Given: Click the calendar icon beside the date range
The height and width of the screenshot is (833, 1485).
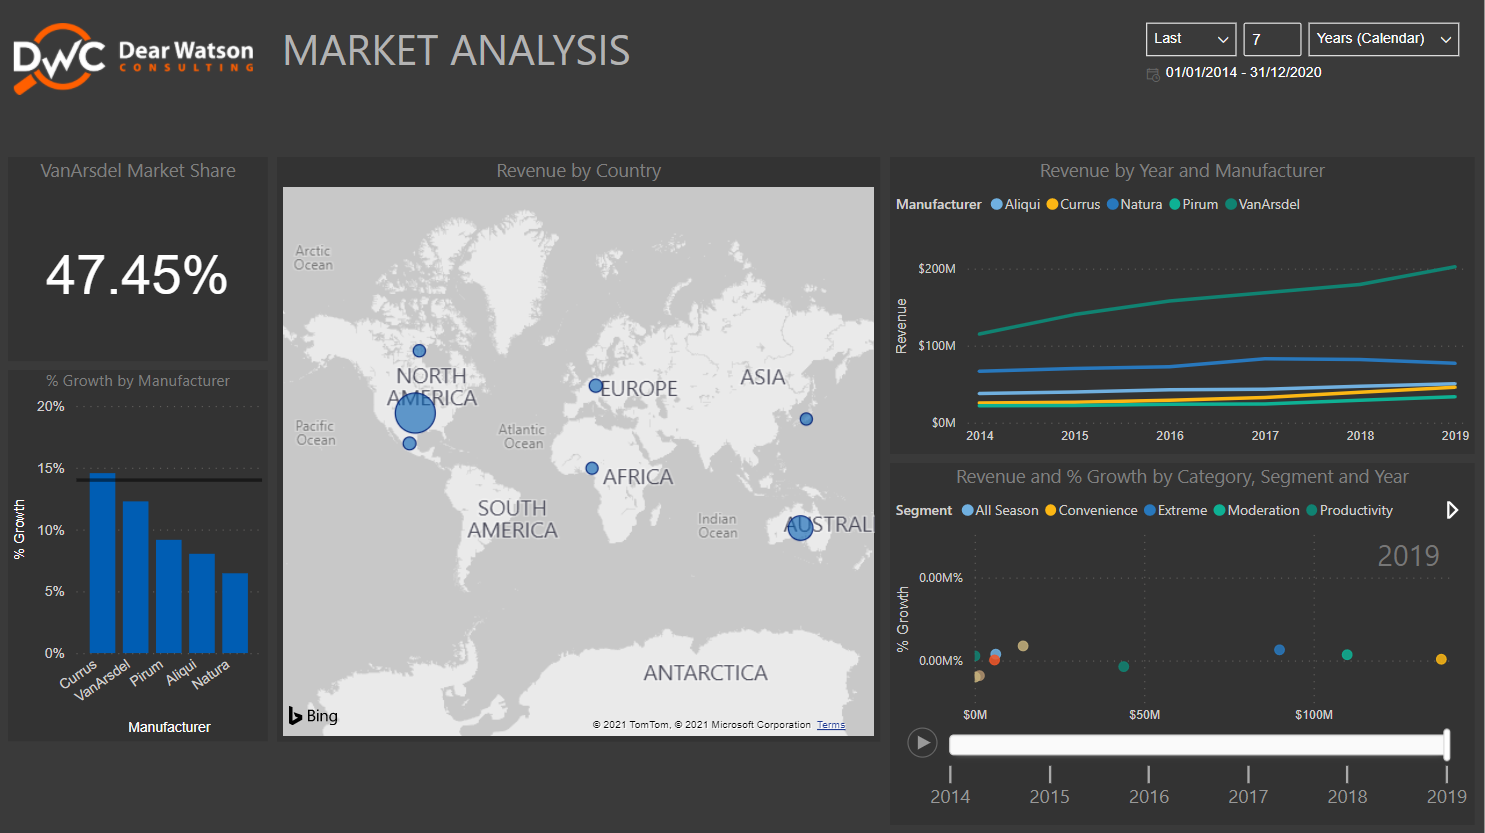Looking at the screenshot, I should (x=1152, y=74).
